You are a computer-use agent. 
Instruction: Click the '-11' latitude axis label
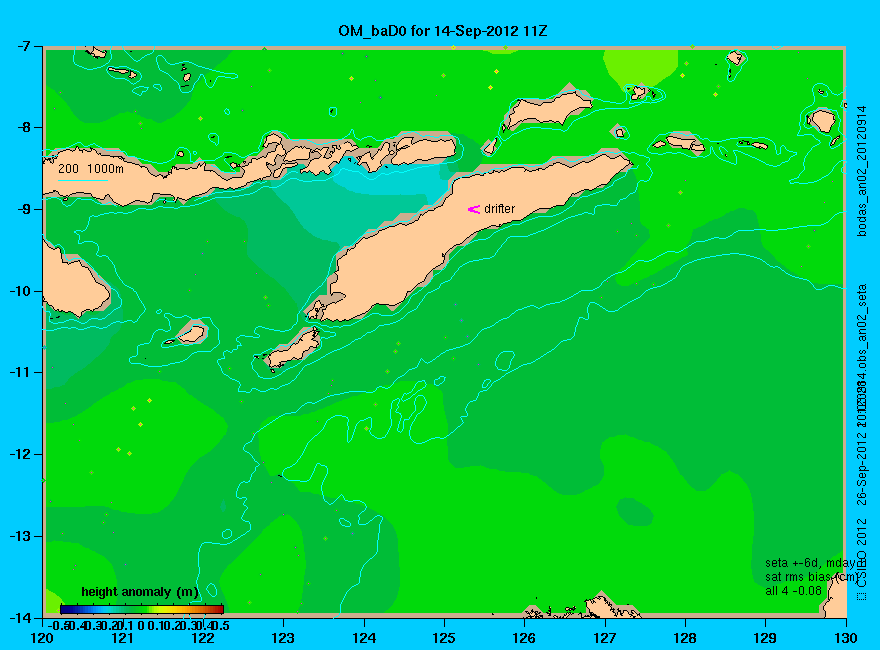point(22,372)
